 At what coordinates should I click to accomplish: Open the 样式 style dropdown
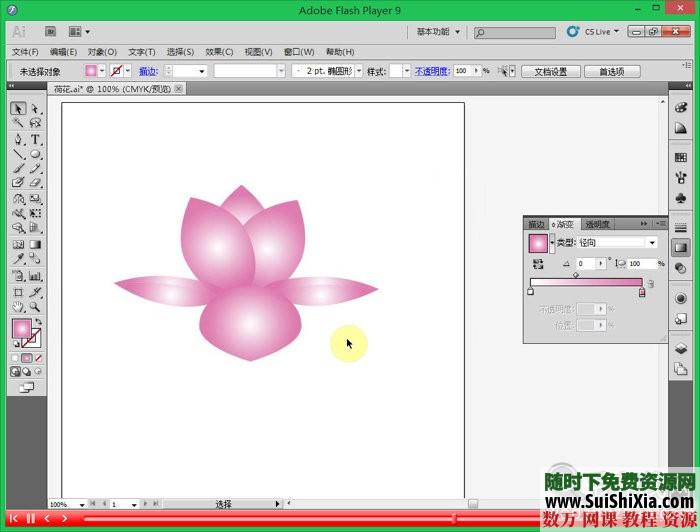[x=406, y=71]
